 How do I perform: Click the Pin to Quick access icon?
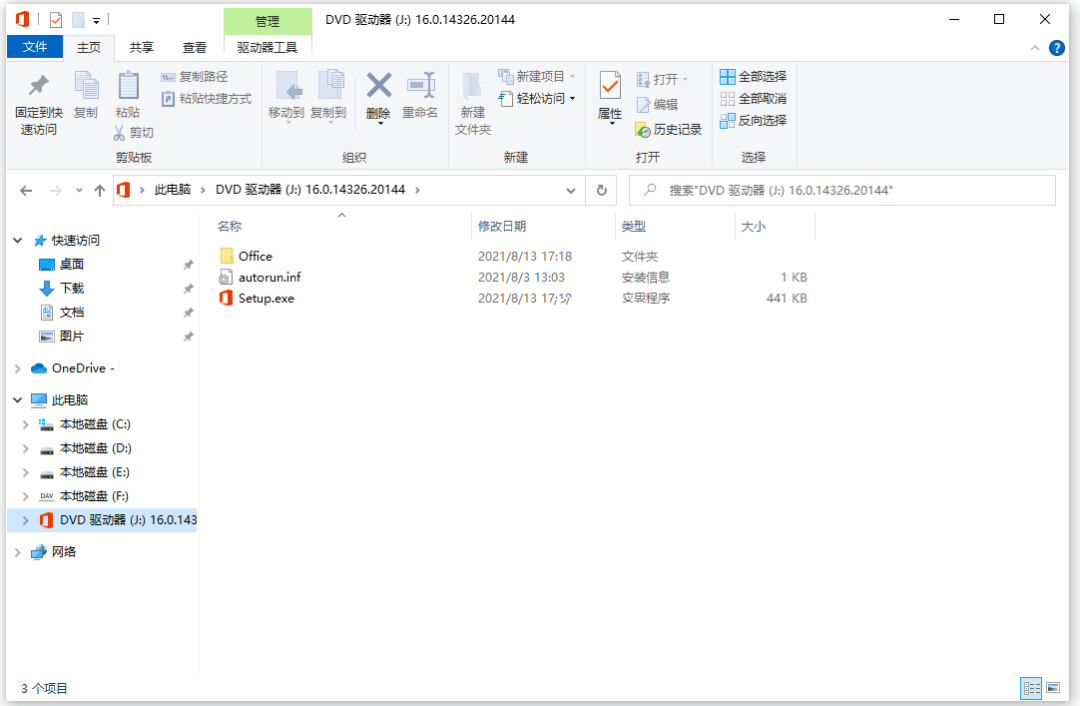[x=39, y=85]
